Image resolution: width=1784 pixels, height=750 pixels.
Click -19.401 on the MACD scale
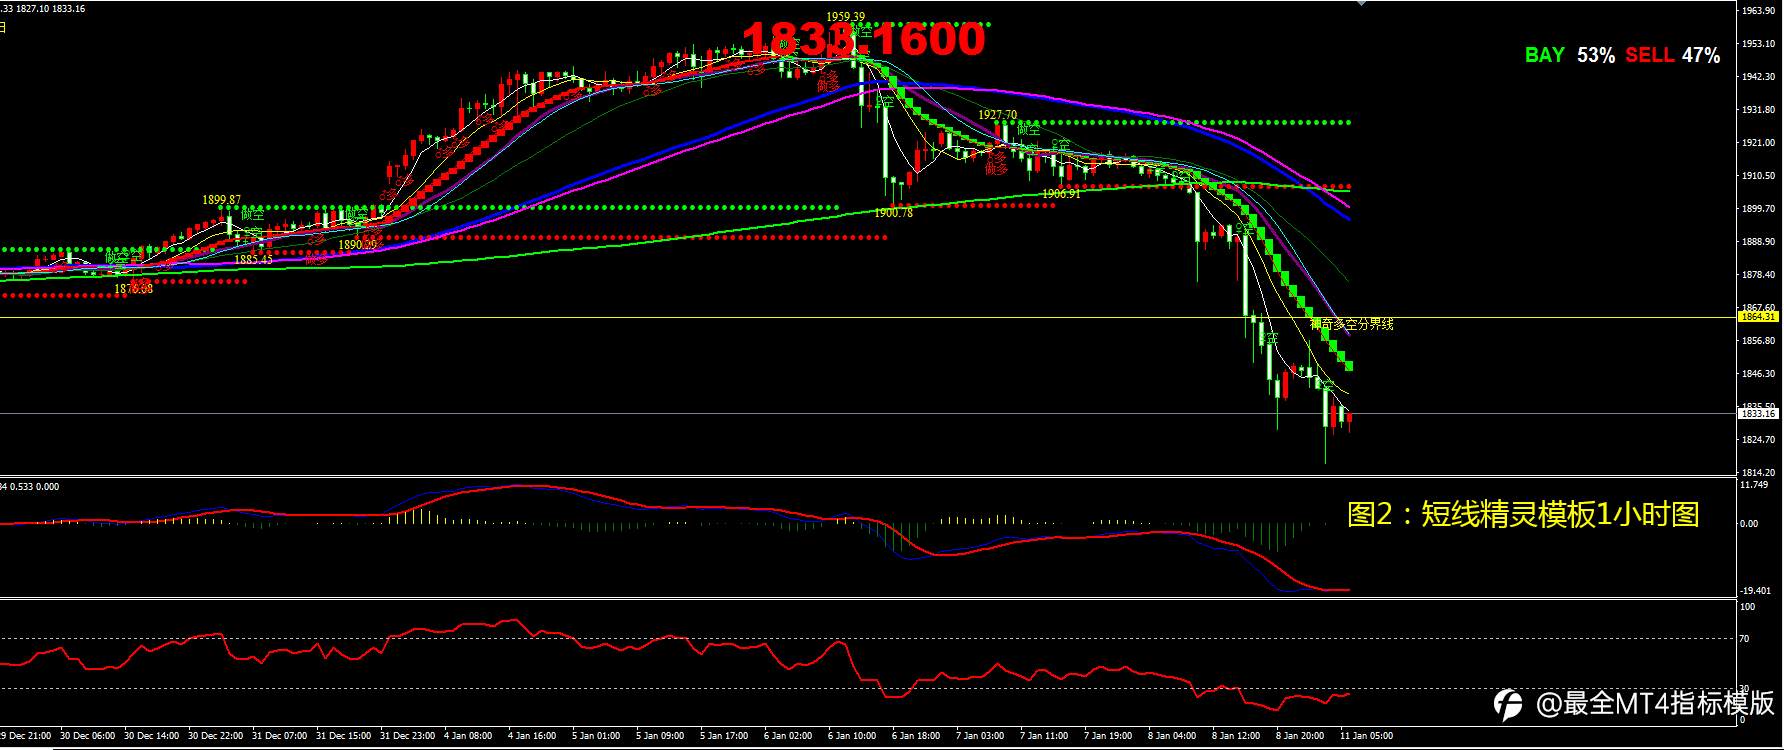coord(1756,590)
